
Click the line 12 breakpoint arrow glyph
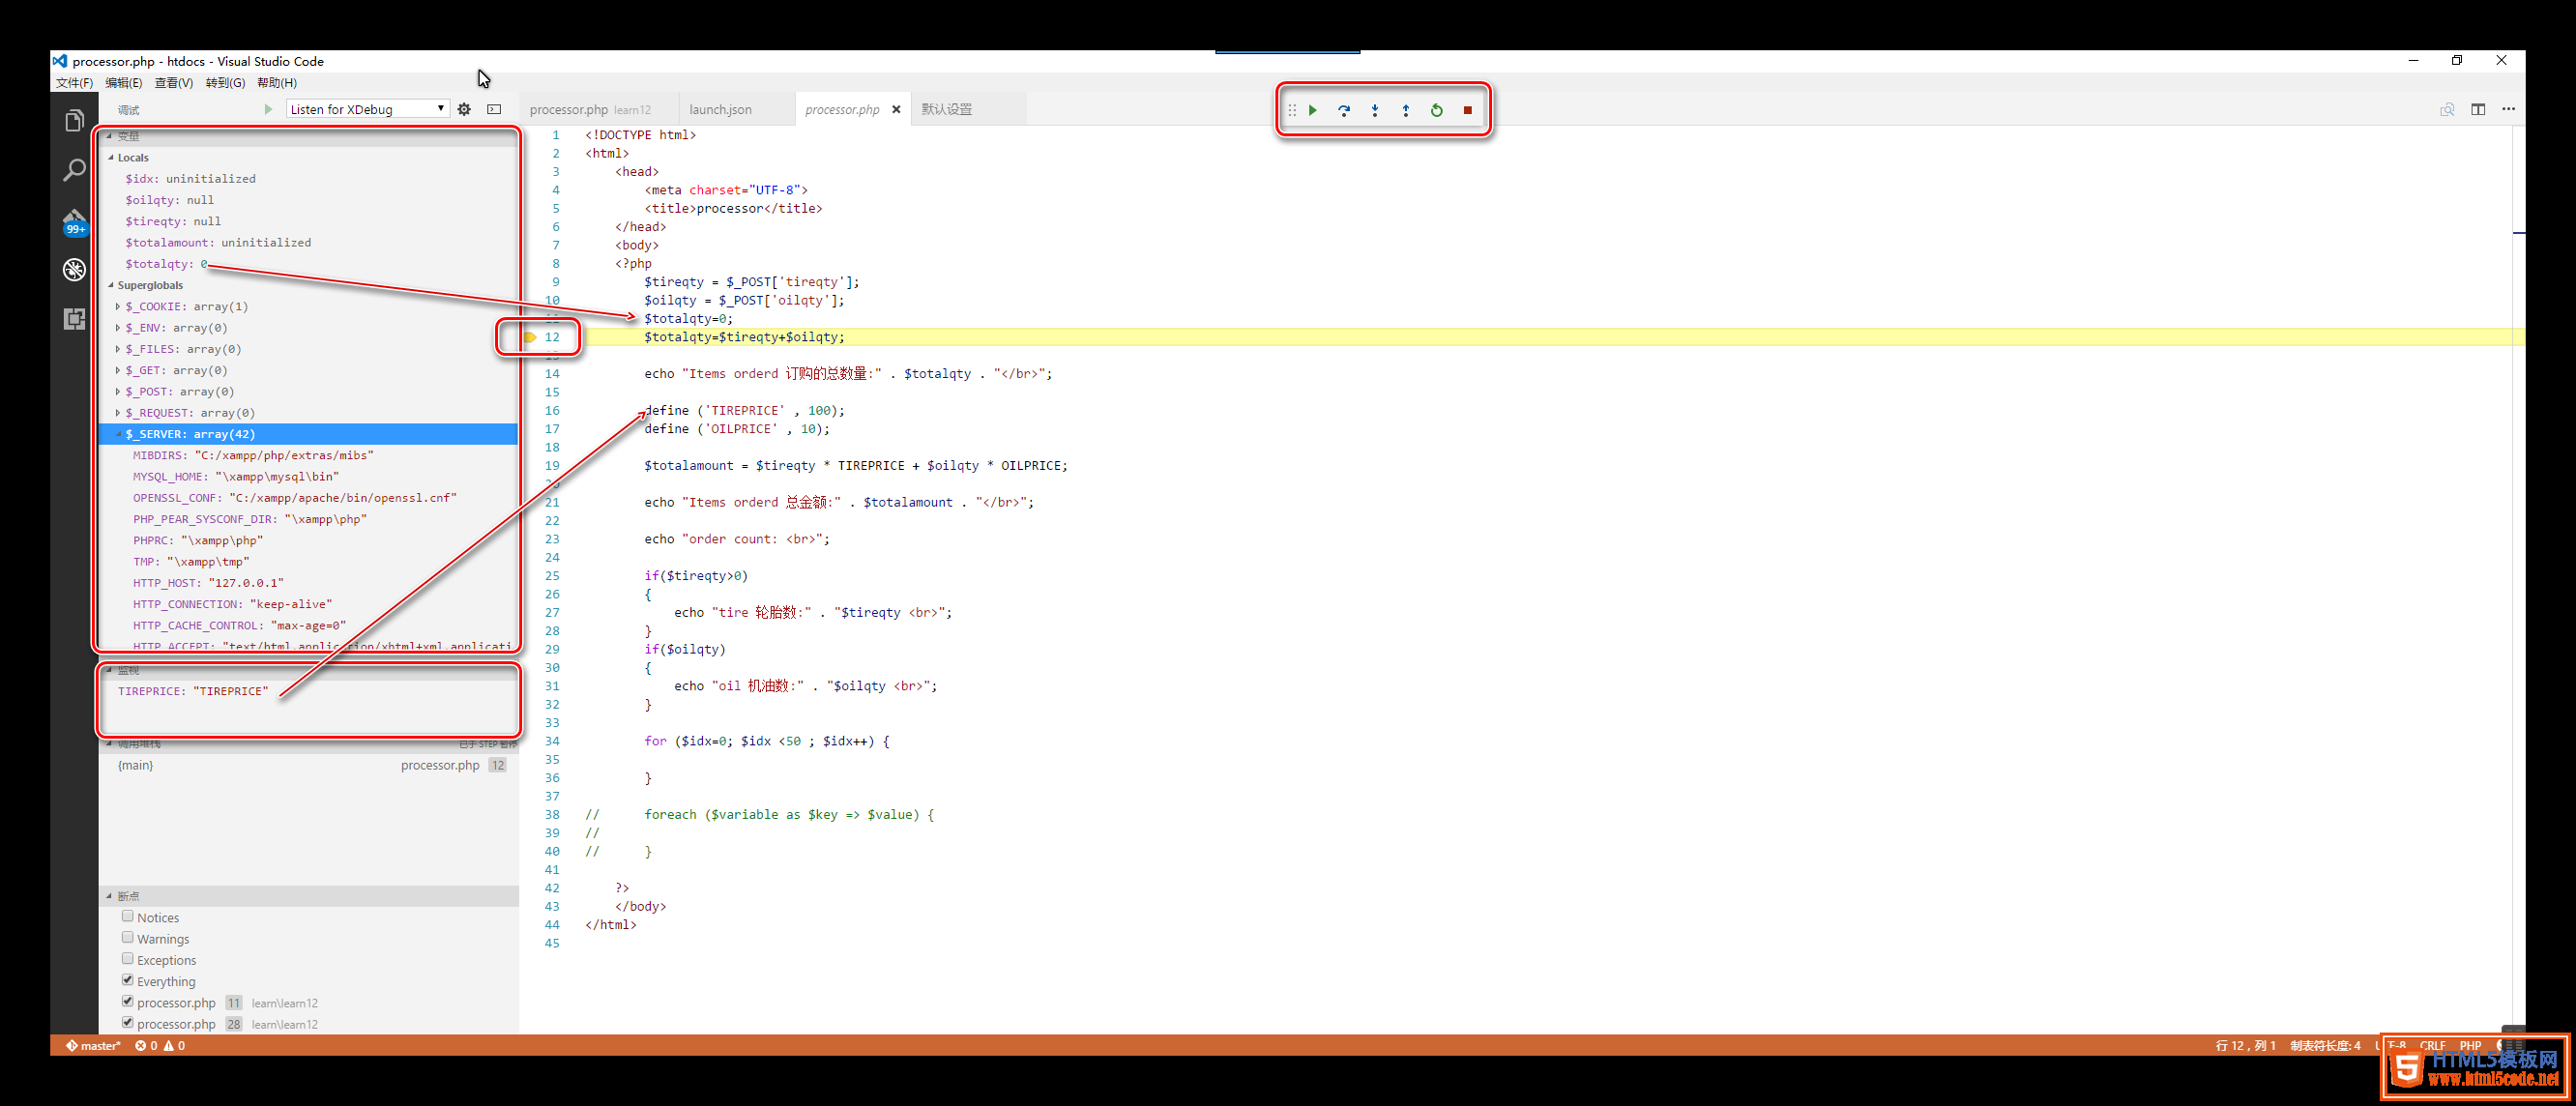click(530, 337)
